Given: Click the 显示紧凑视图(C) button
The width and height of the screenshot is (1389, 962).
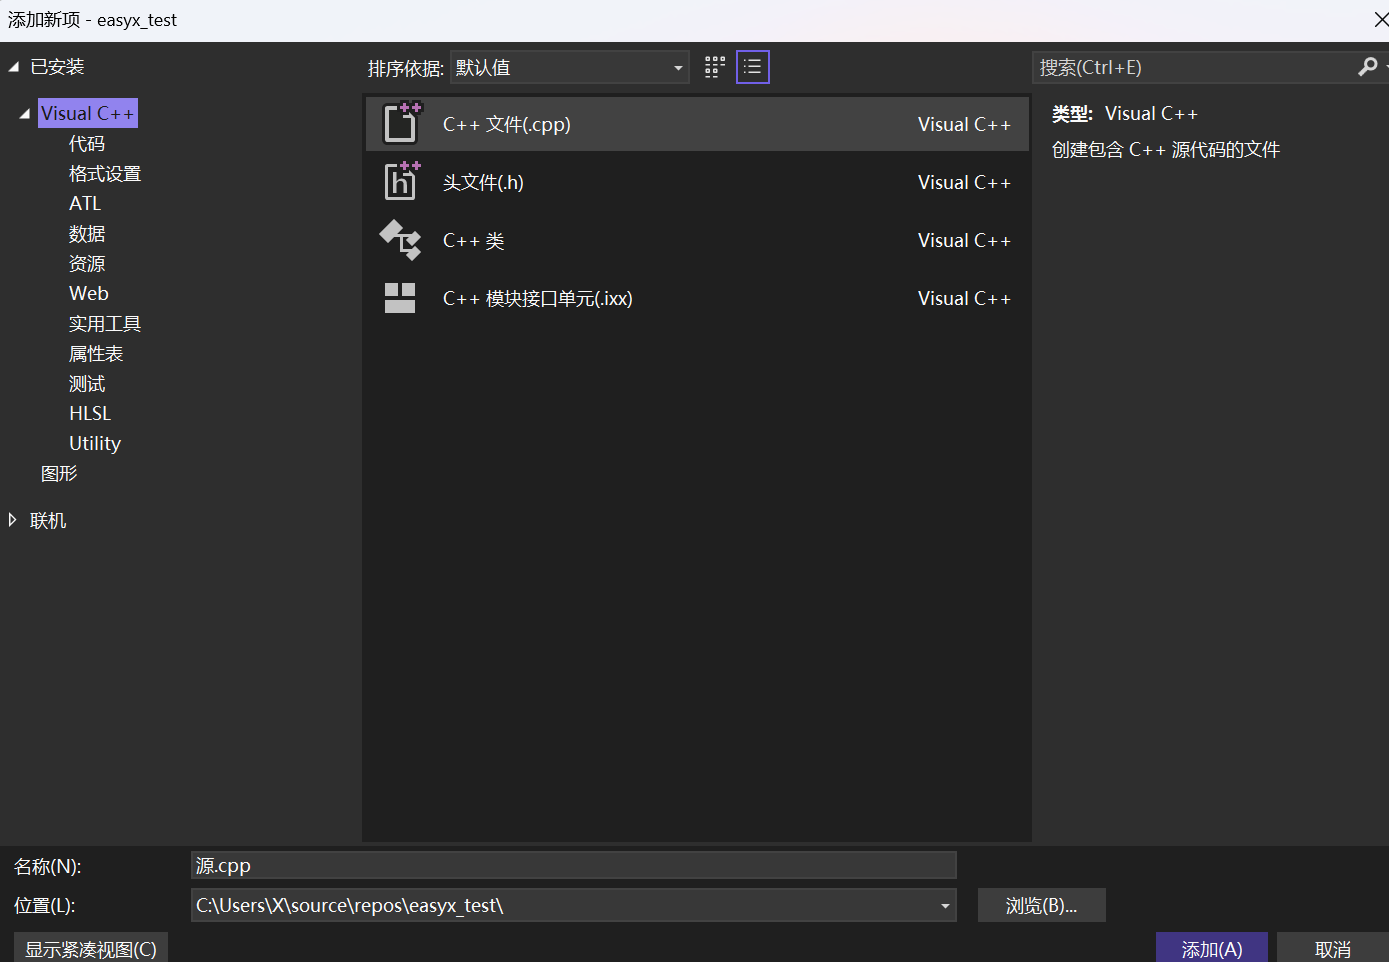Looking at the screenshot, I should point(91,948).
